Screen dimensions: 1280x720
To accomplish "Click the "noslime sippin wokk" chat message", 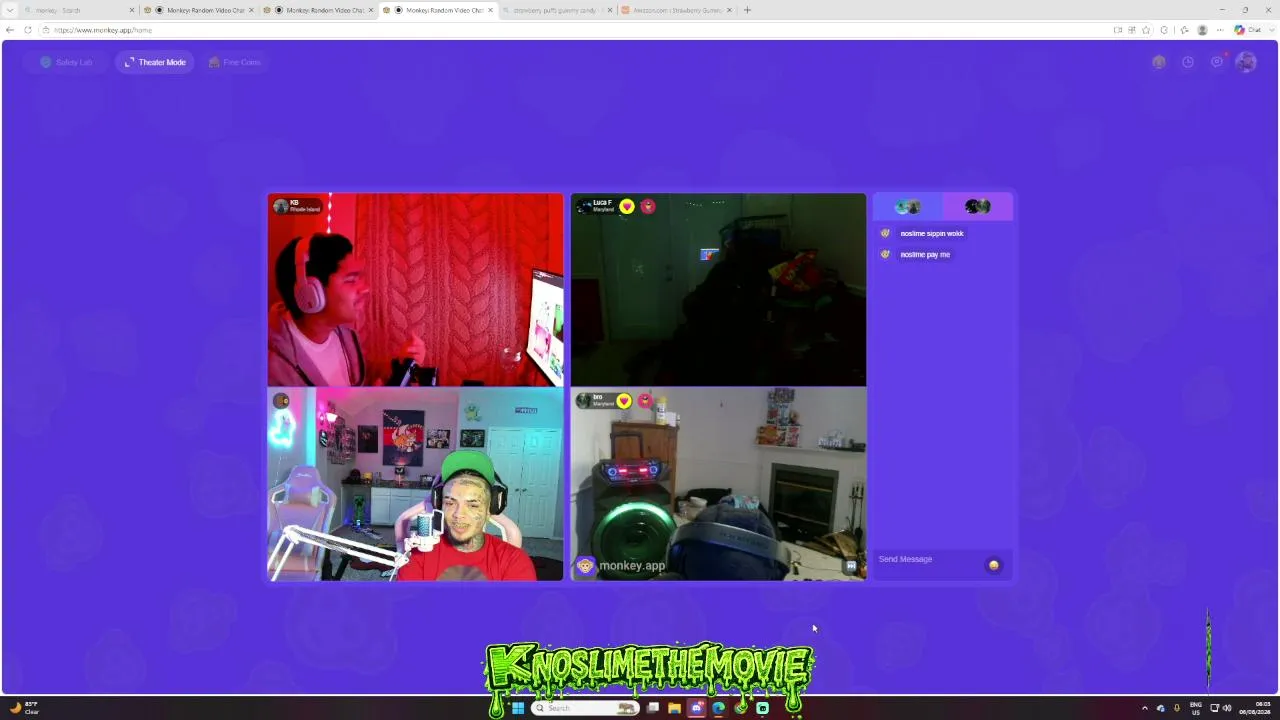I will coord(932,234).
